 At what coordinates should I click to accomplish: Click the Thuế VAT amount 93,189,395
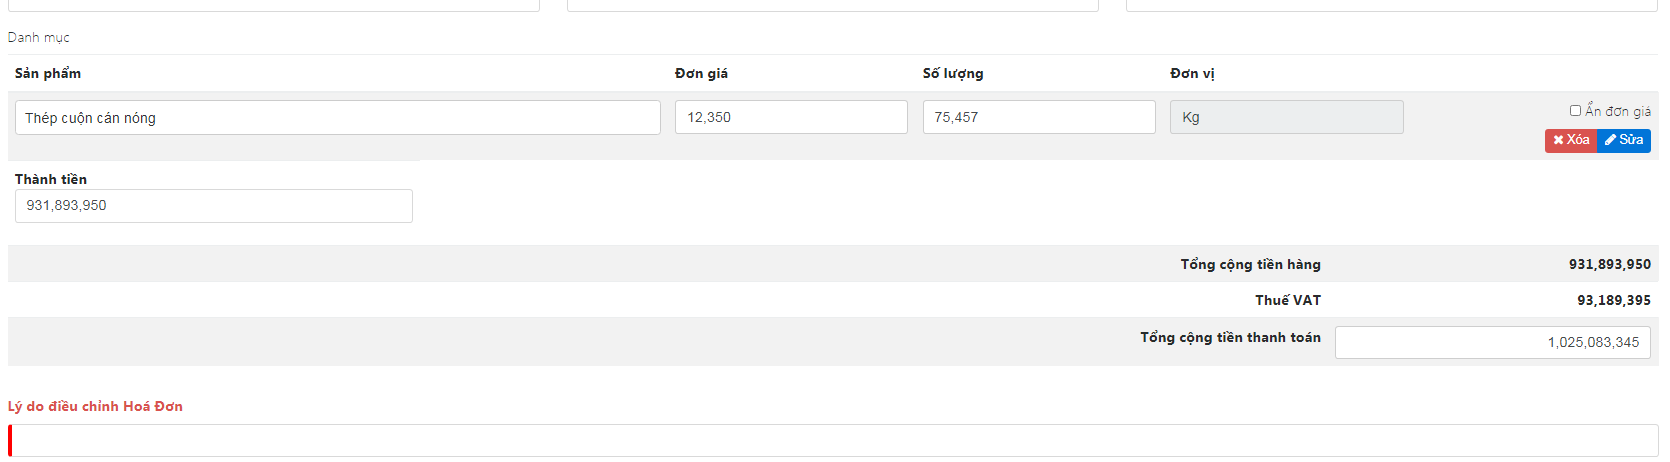pyautogui.click(x=1613, y=300)
